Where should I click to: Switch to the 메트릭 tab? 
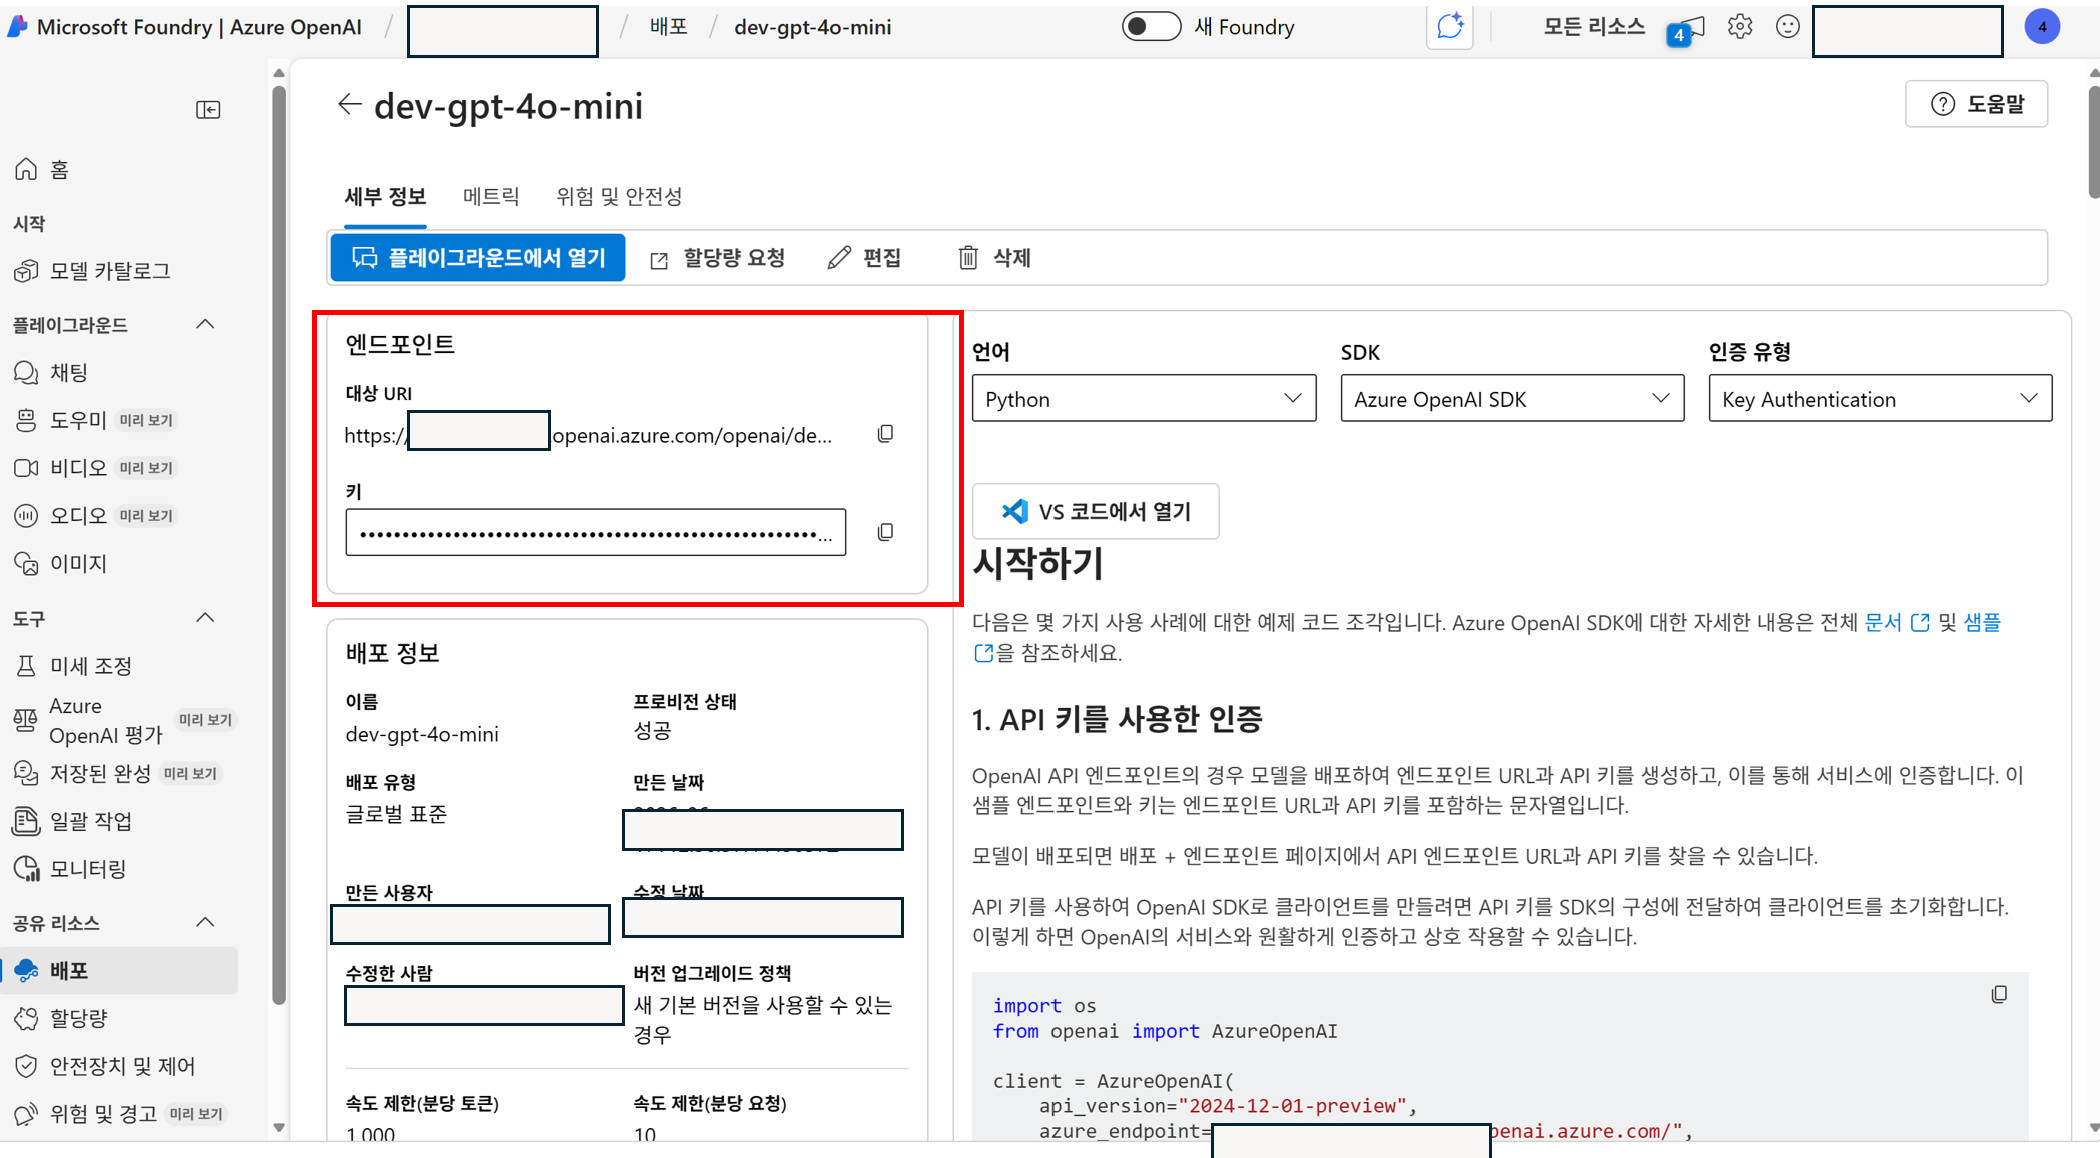click(x=491, y=197)
